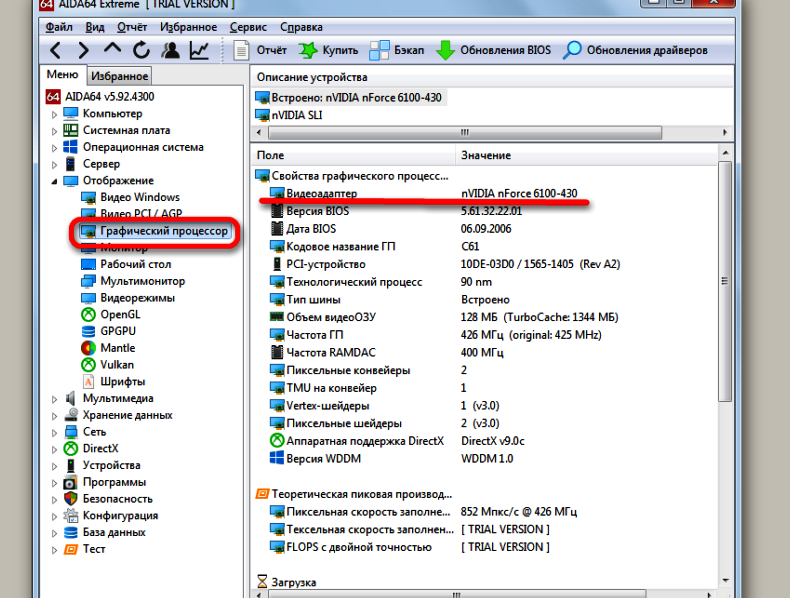Click the Отчёт report button
The image size is (790, 598).
[260, 50]
